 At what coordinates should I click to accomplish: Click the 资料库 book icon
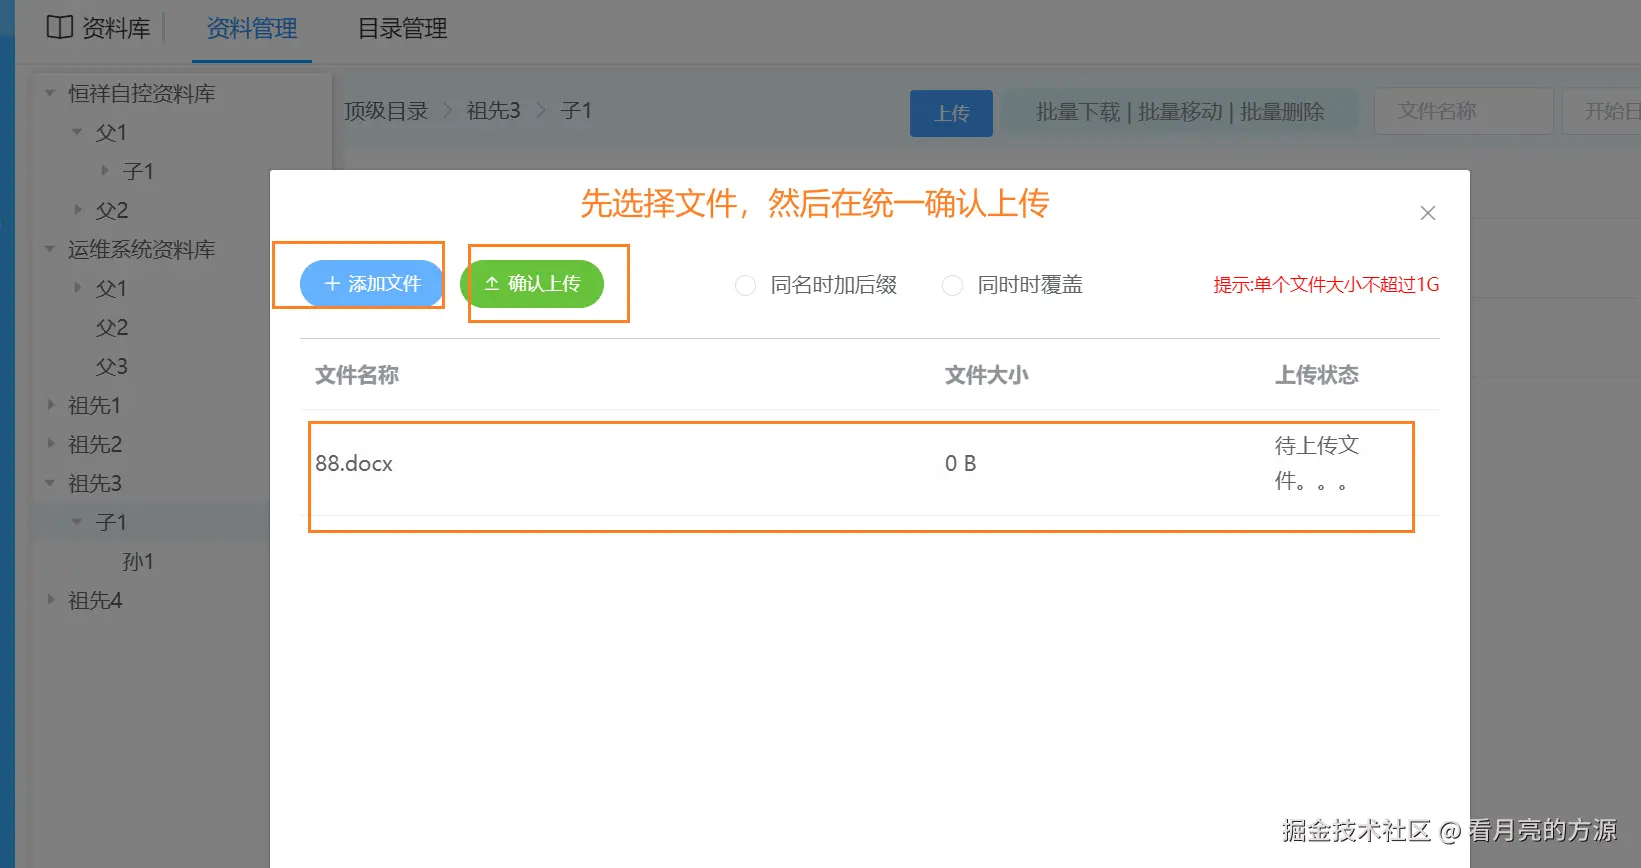tap(60, 27)
